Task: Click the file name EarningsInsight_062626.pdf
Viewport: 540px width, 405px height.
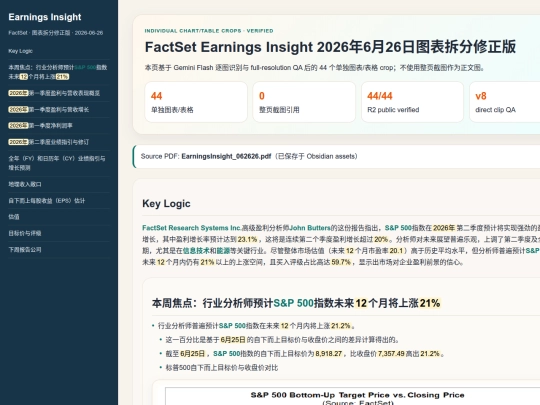Action: pyautogui.click(x=226, y=156)
